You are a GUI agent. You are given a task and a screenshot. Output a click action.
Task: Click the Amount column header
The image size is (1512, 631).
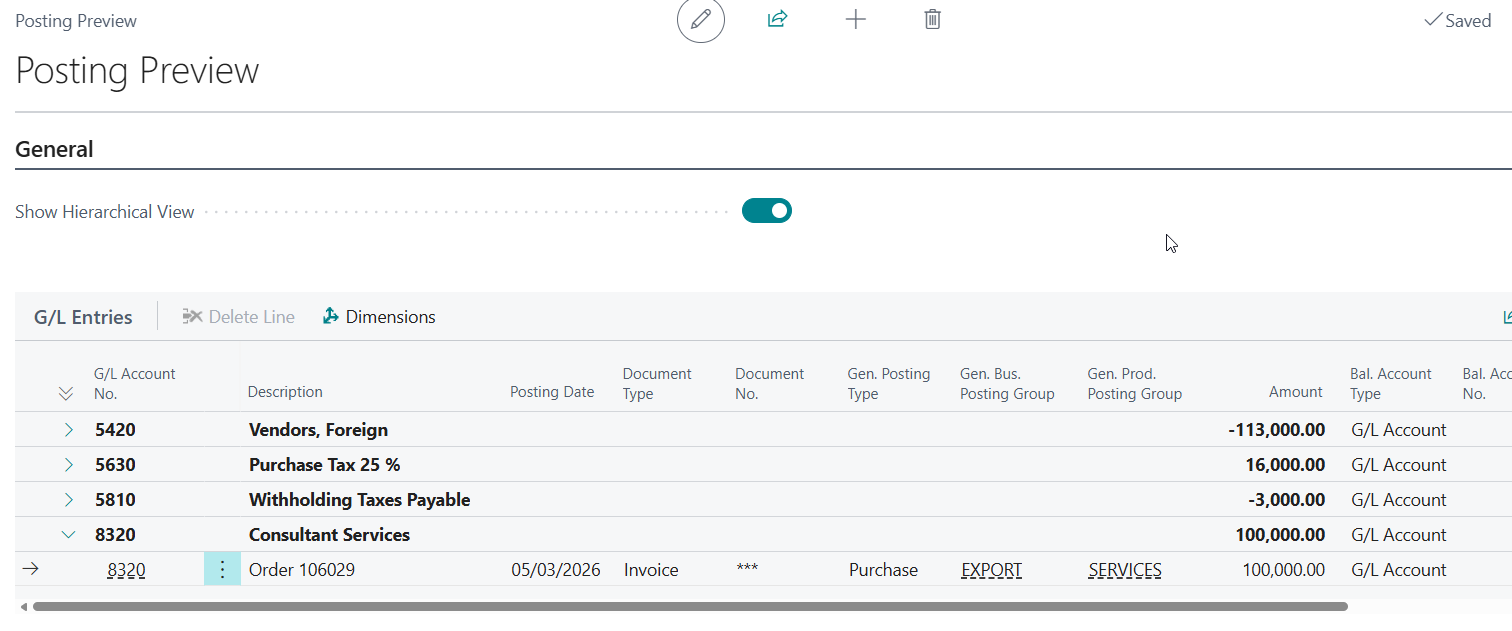[x=1295, y=392]
